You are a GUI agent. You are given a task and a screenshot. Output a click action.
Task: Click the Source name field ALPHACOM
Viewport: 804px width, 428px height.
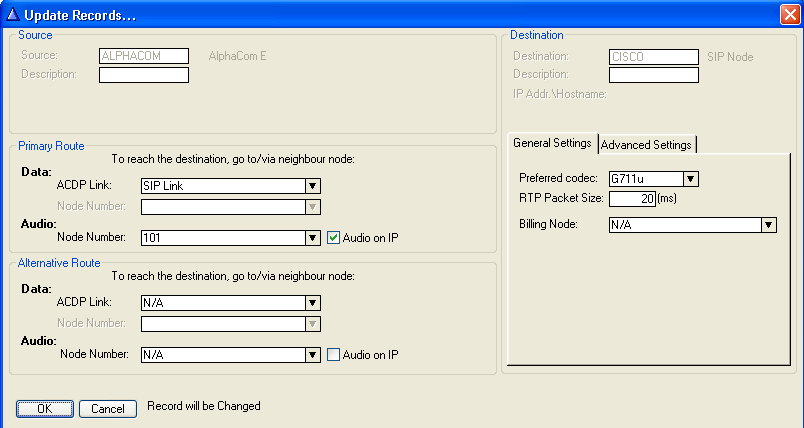coord(144,56)
